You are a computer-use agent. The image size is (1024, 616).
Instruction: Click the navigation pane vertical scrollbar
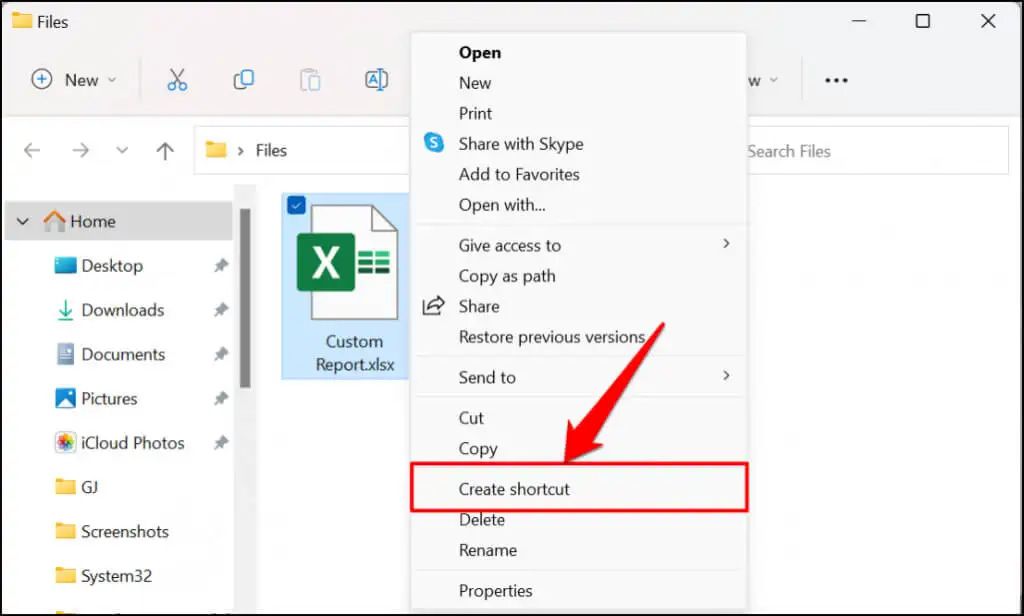[x=244, y=300]
